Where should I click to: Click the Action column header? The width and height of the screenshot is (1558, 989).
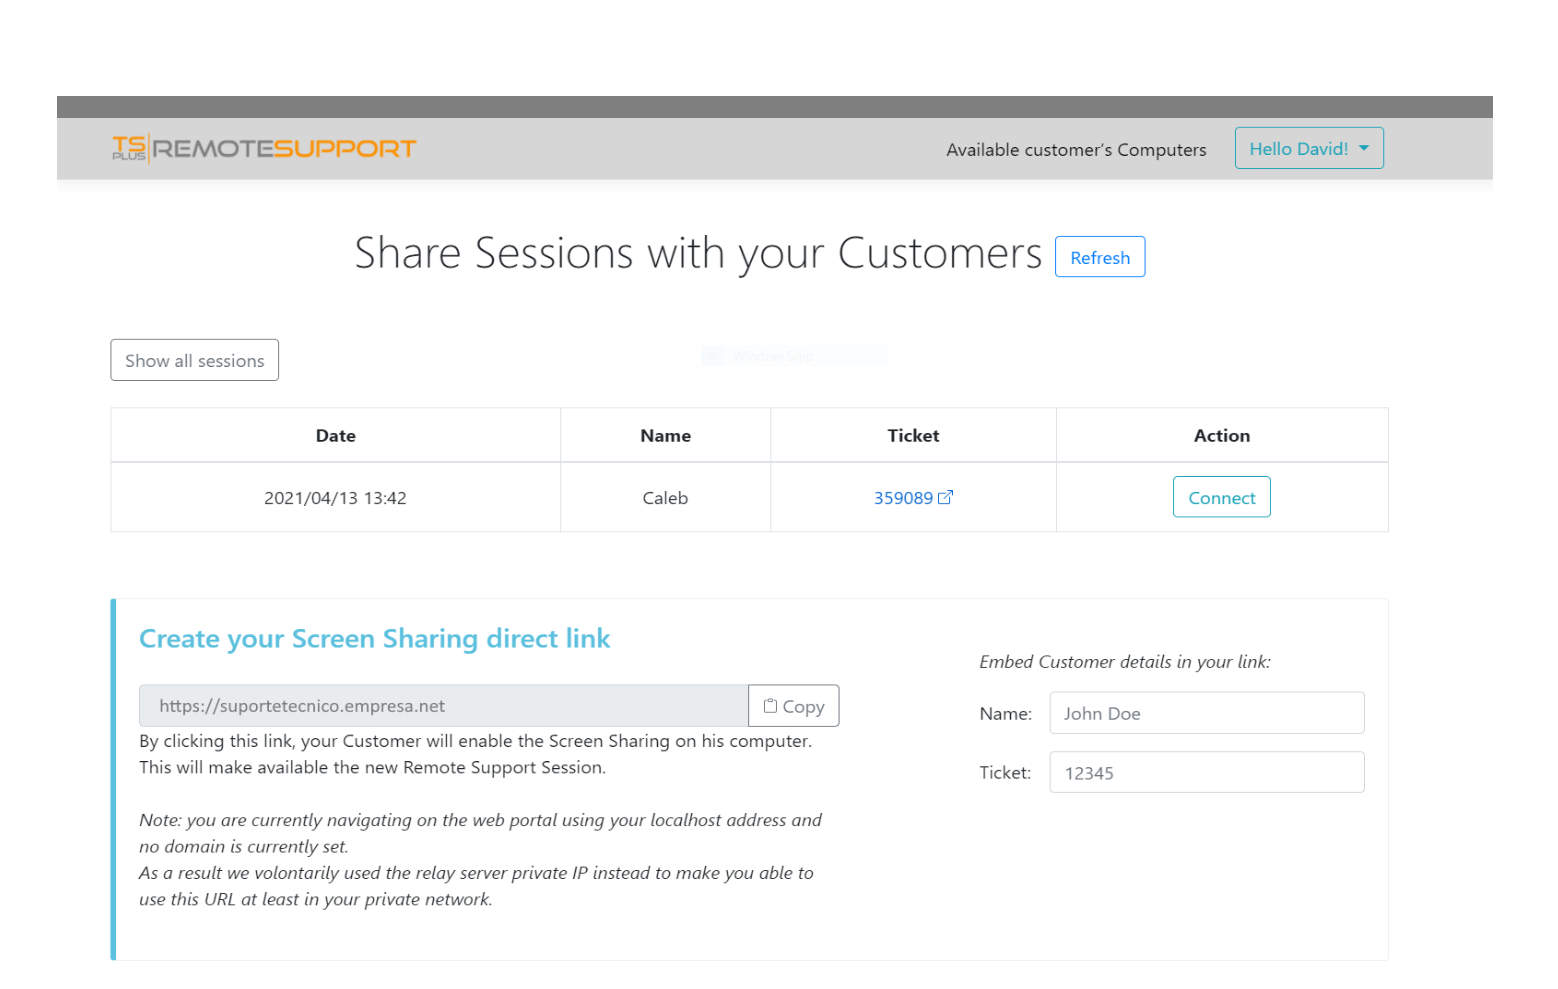tap(1222, 436)
